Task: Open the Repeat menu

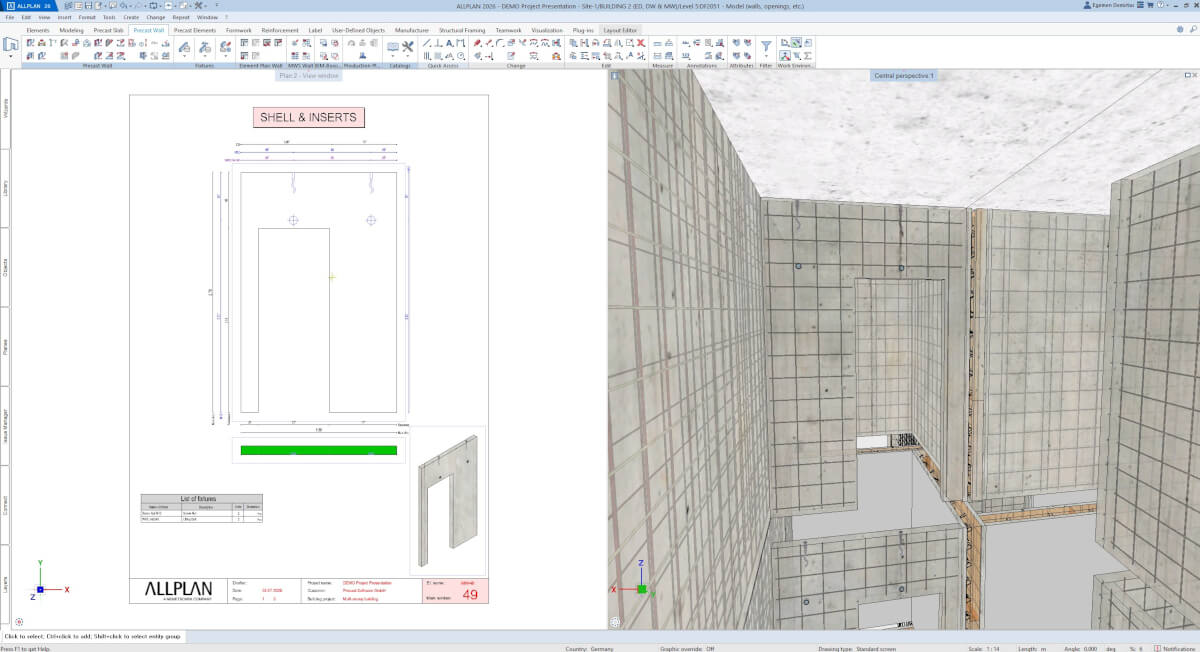Action: tap(181, 17)
